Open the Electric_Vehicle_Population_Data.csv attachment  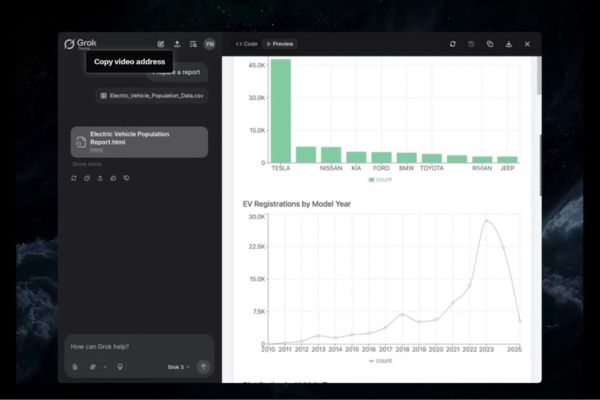coord(152,96)
